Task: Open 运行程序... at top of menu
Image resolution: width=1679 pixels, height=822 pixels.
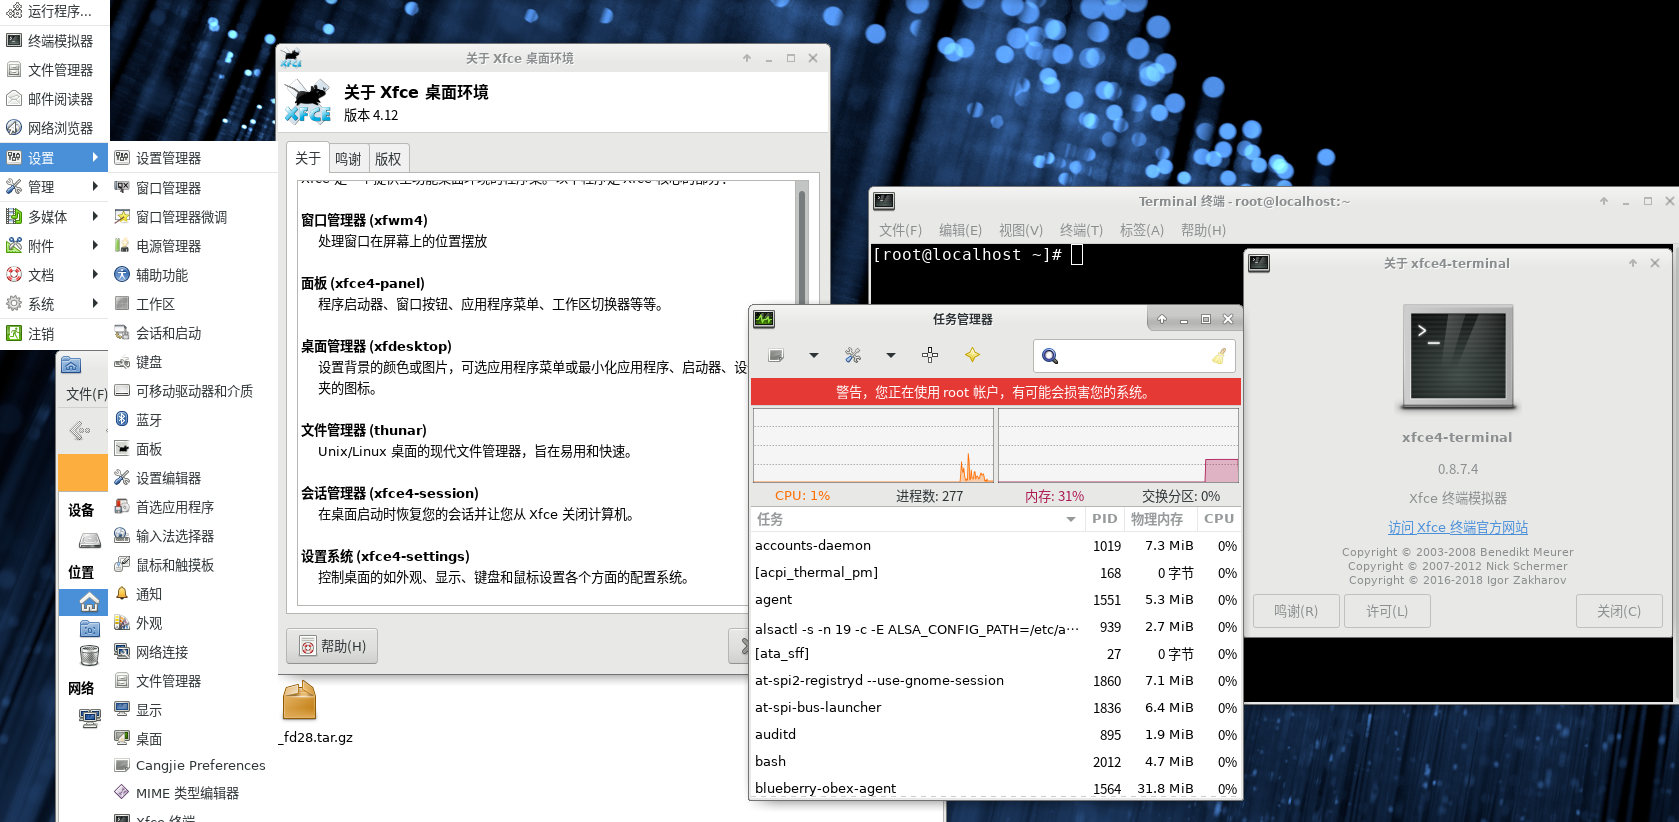Action: (x=54, y=12)
